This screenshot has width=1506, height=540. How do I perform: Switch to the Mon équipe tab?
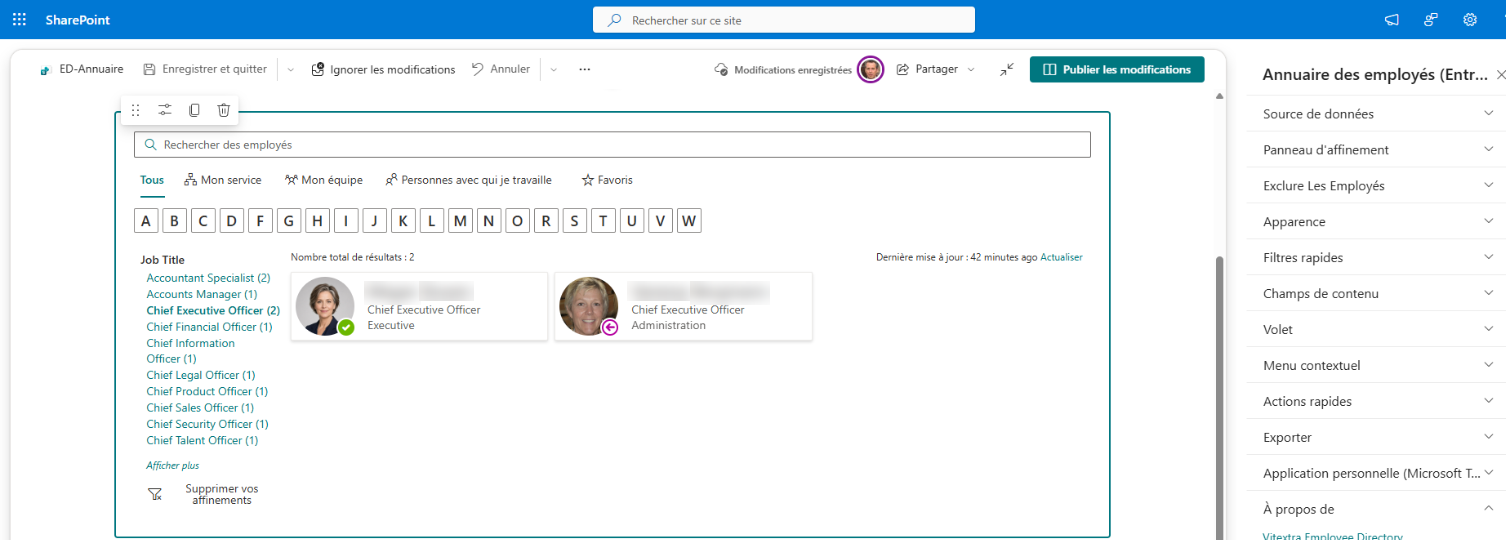point(323,180)
